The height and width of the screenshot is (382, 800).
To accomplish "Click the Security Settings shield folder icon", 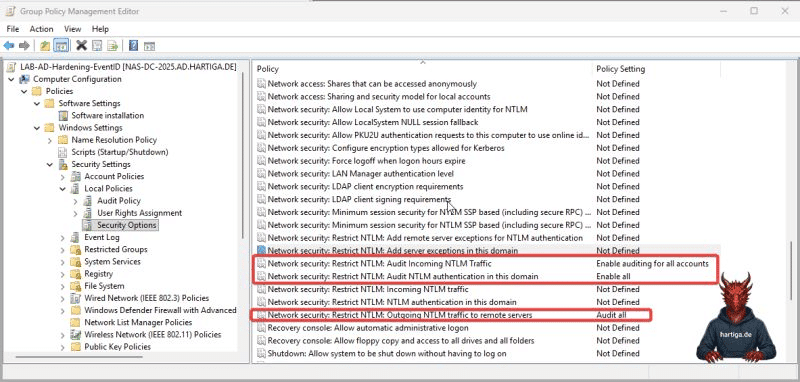I will 63,164.
